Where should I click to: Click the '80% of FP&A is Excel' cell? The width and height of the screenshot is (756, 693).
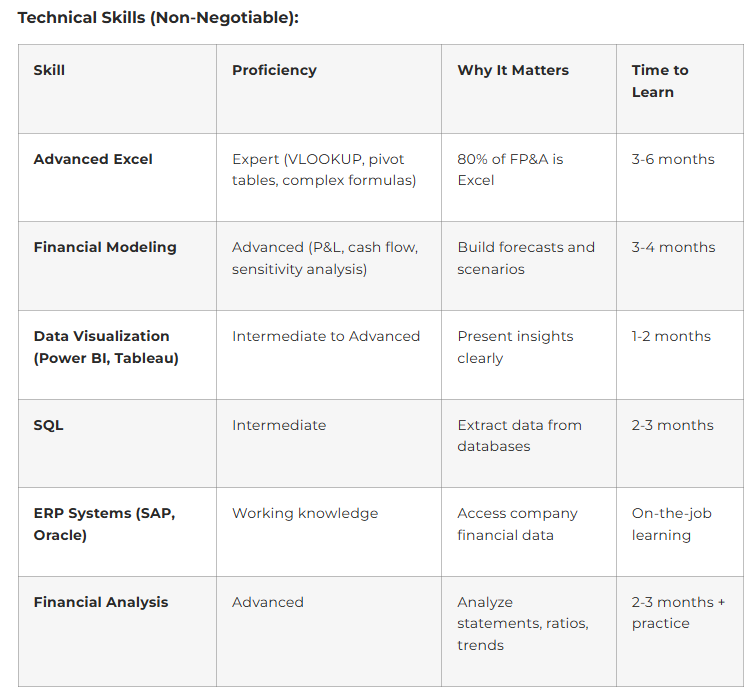click(510, 170)
